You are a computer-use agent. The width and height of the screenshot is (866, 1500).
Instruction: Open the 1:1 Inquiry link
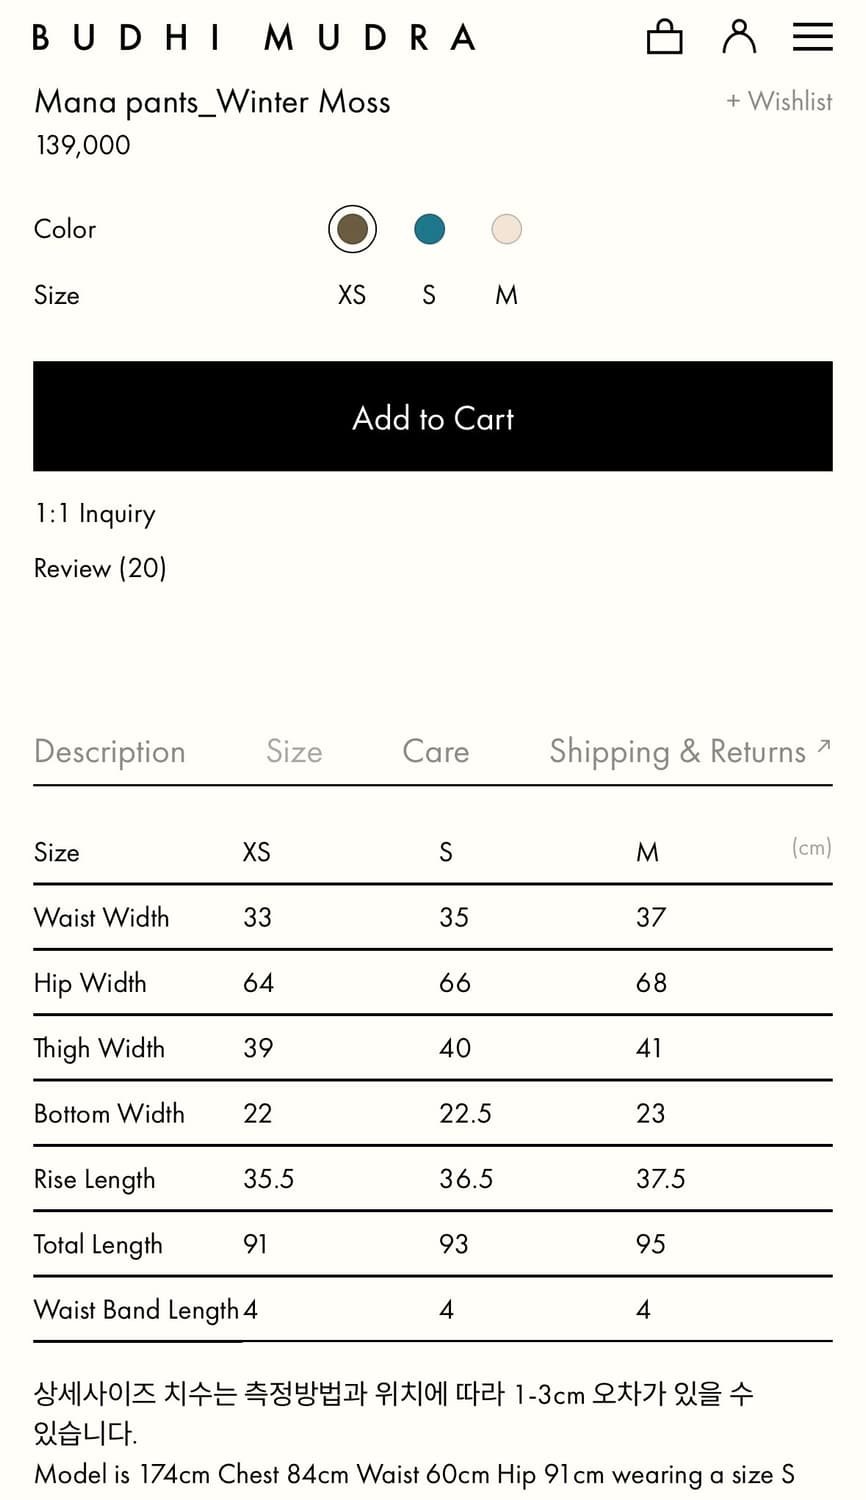click(x=95, y=514)
